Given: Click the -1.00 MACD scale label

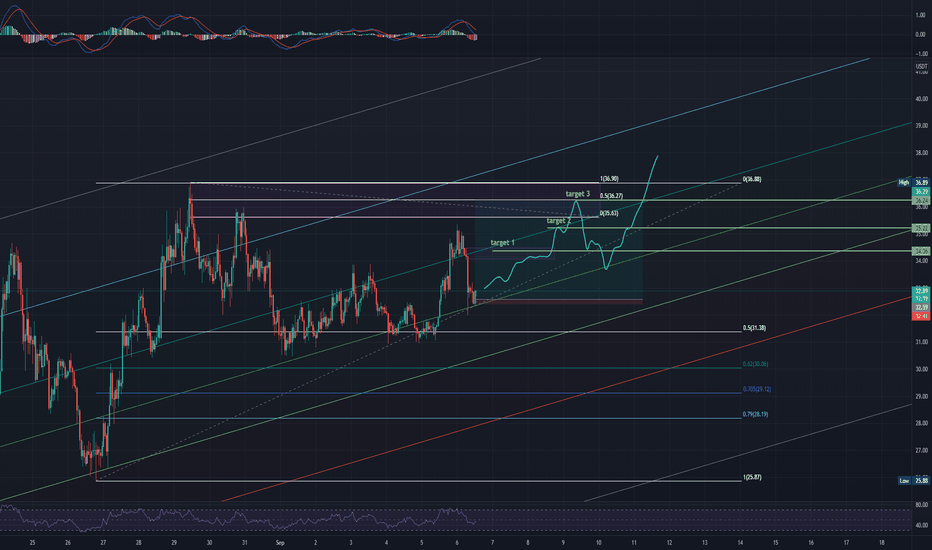Looking at the screenshot, I should click(921, 54).
